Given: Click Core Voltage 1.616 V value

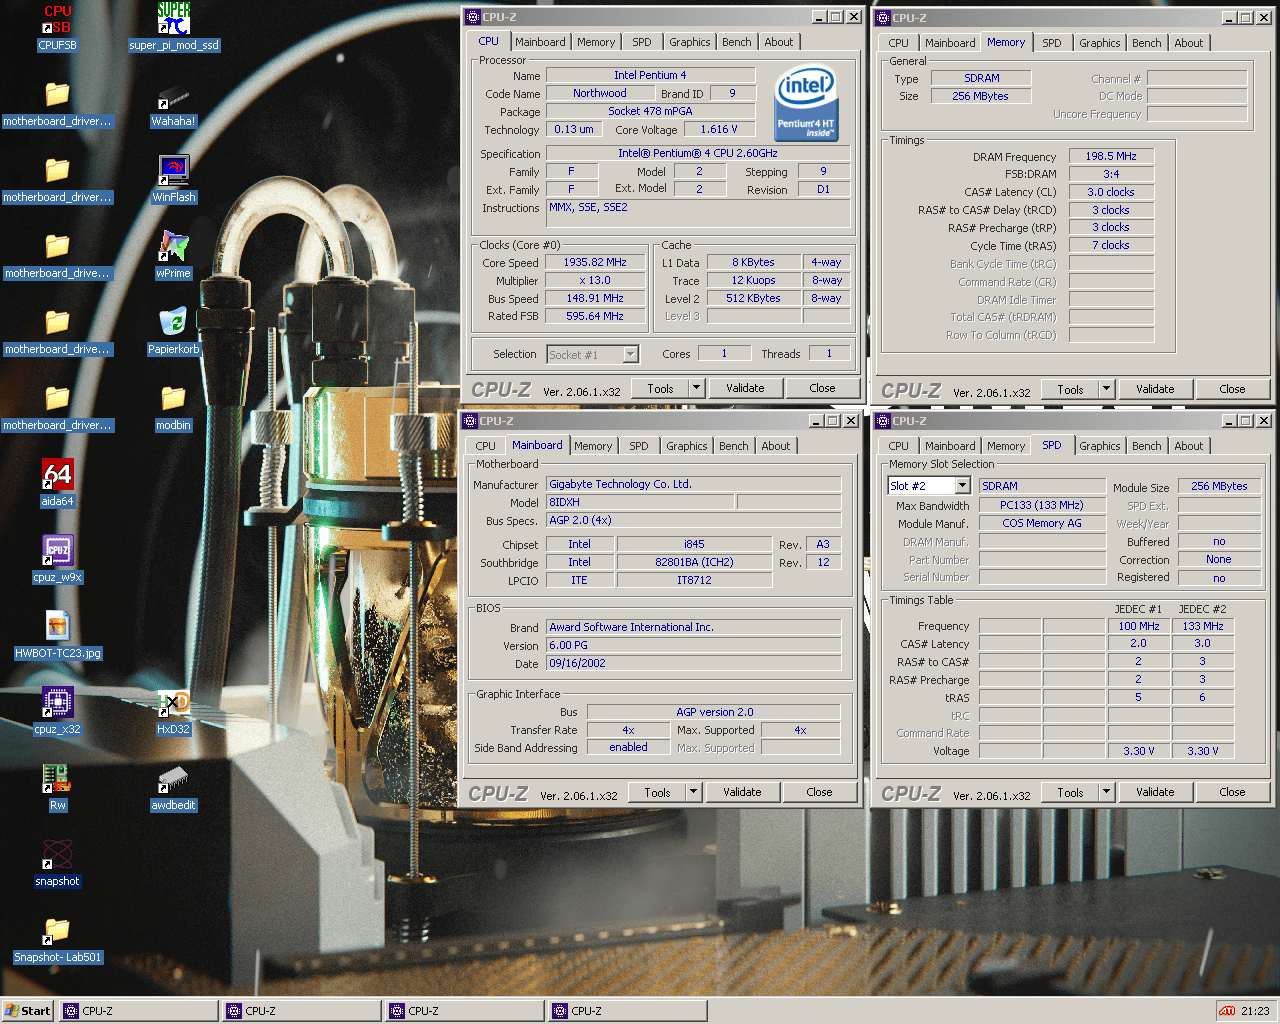Looking at the screenshot, I should tap(719, 129).
